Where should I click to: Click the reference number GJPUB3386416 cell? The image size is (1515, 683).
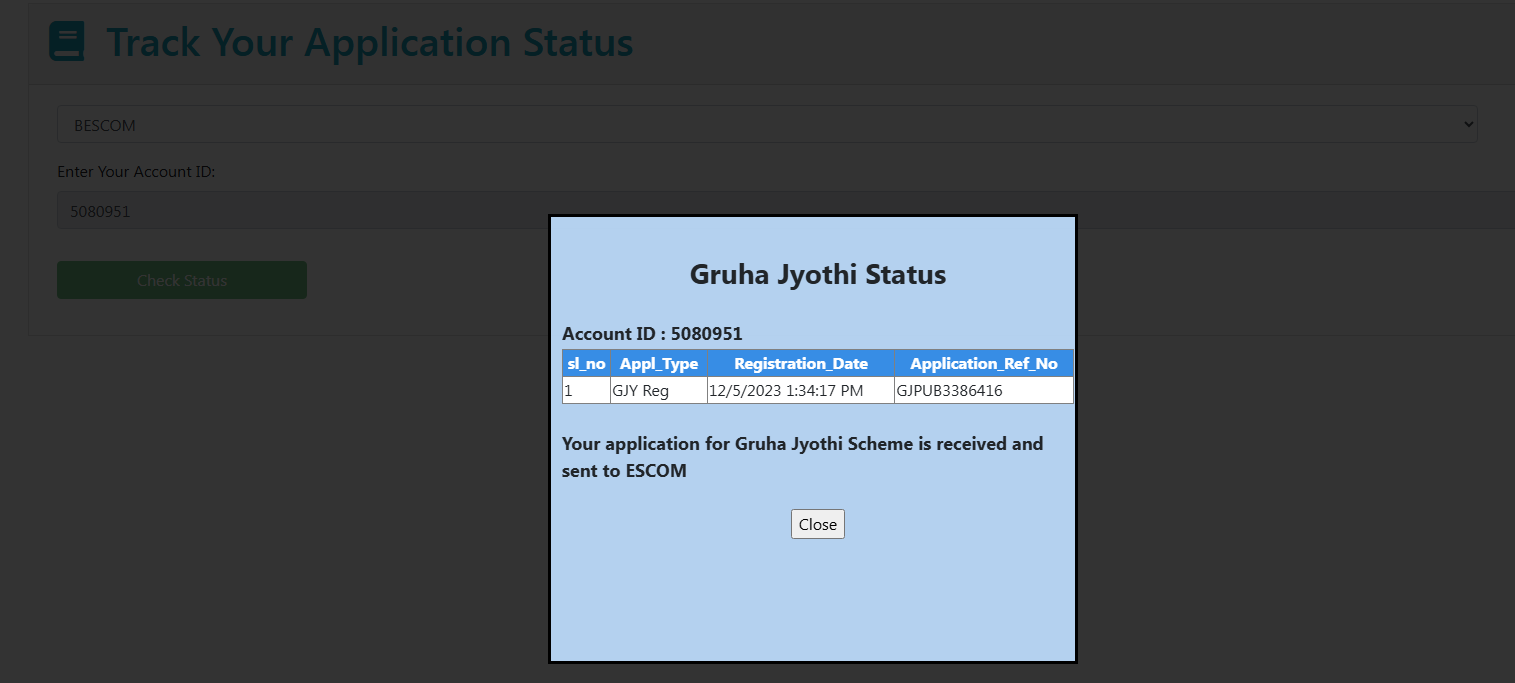983,390
